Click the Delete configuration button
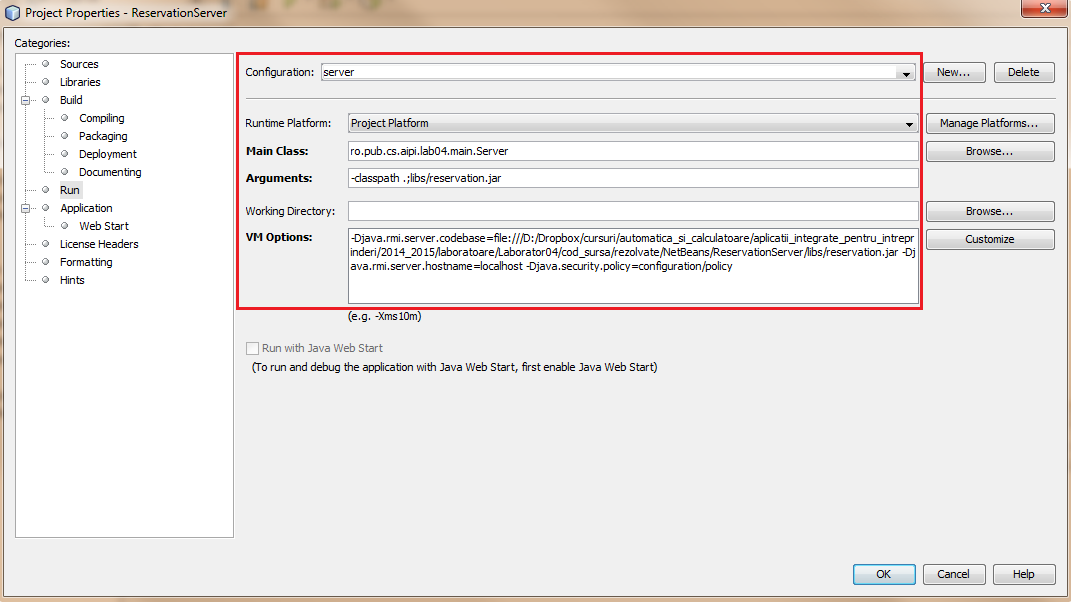The image size is (1071, 602). click(1023, 72)
